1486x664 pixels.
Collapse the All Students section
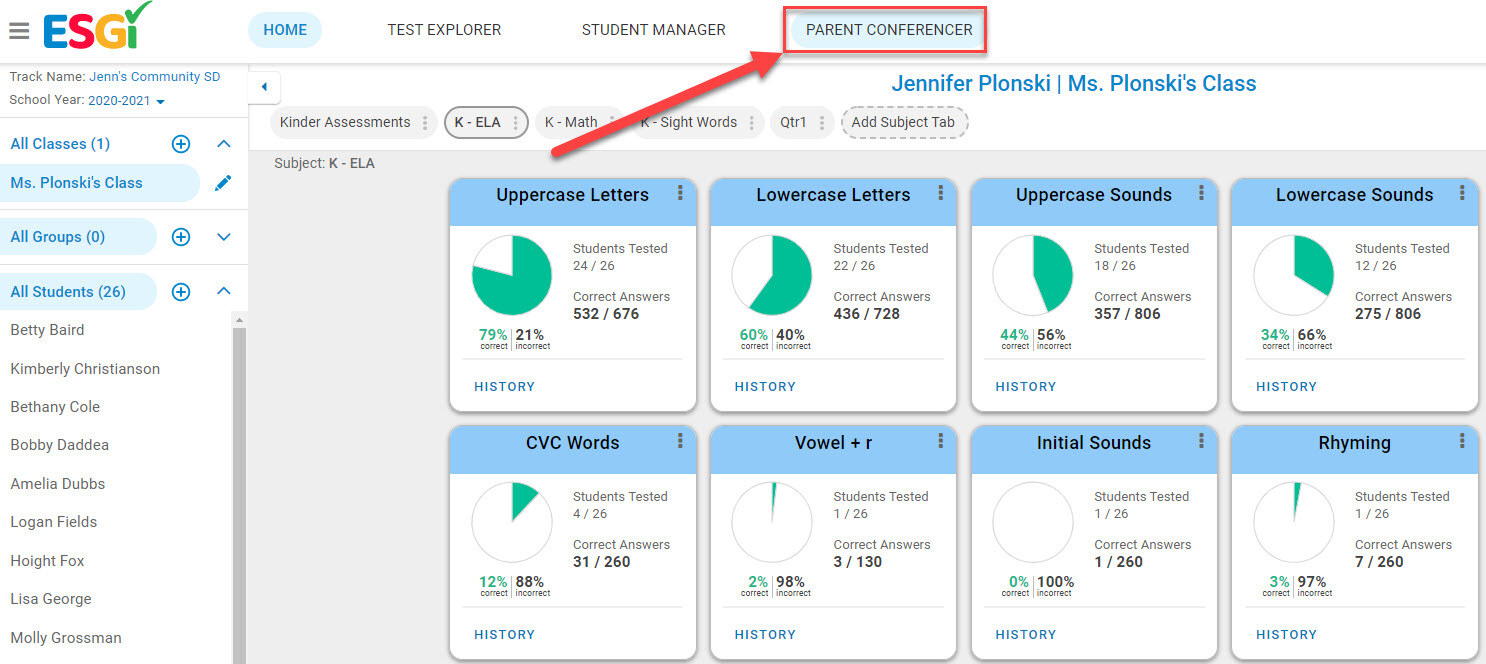[x=224, y=292]
